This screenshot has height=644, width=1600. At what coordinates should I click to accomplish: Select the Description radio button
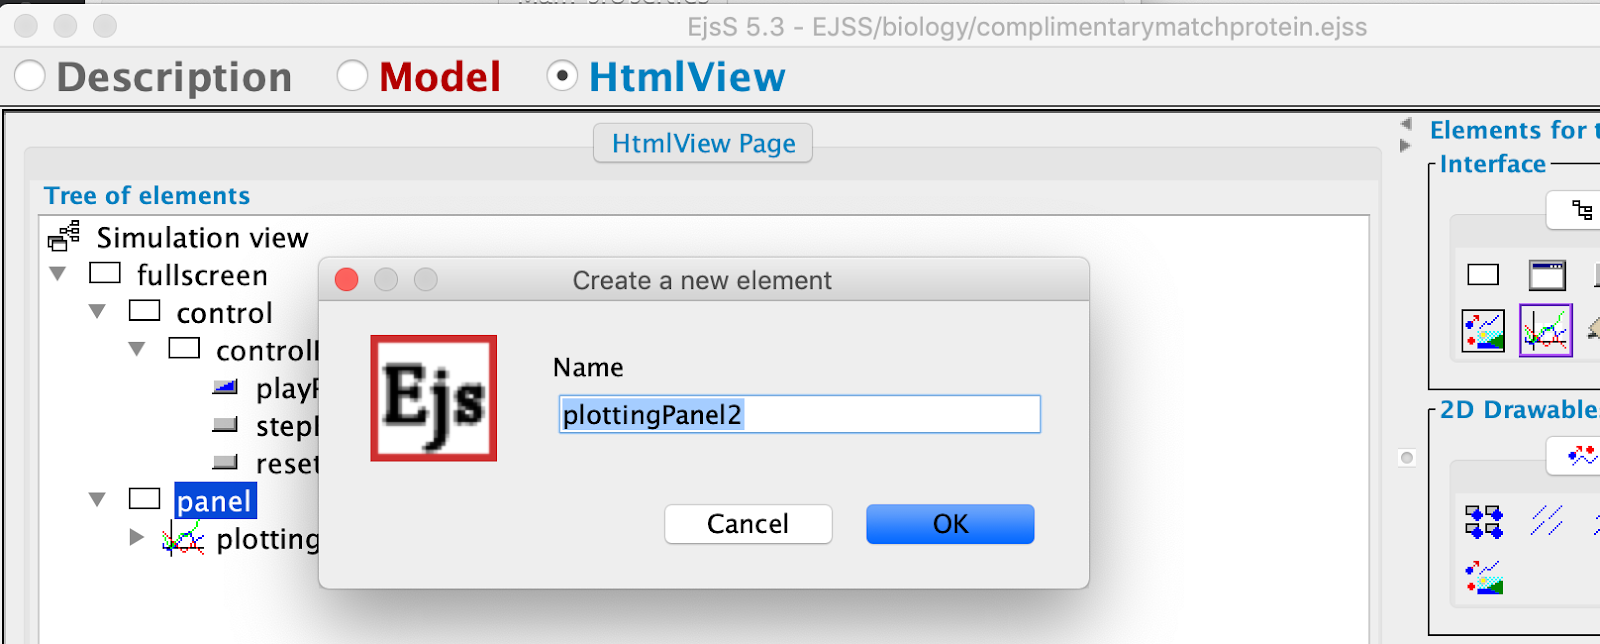(x=30, y=76)
